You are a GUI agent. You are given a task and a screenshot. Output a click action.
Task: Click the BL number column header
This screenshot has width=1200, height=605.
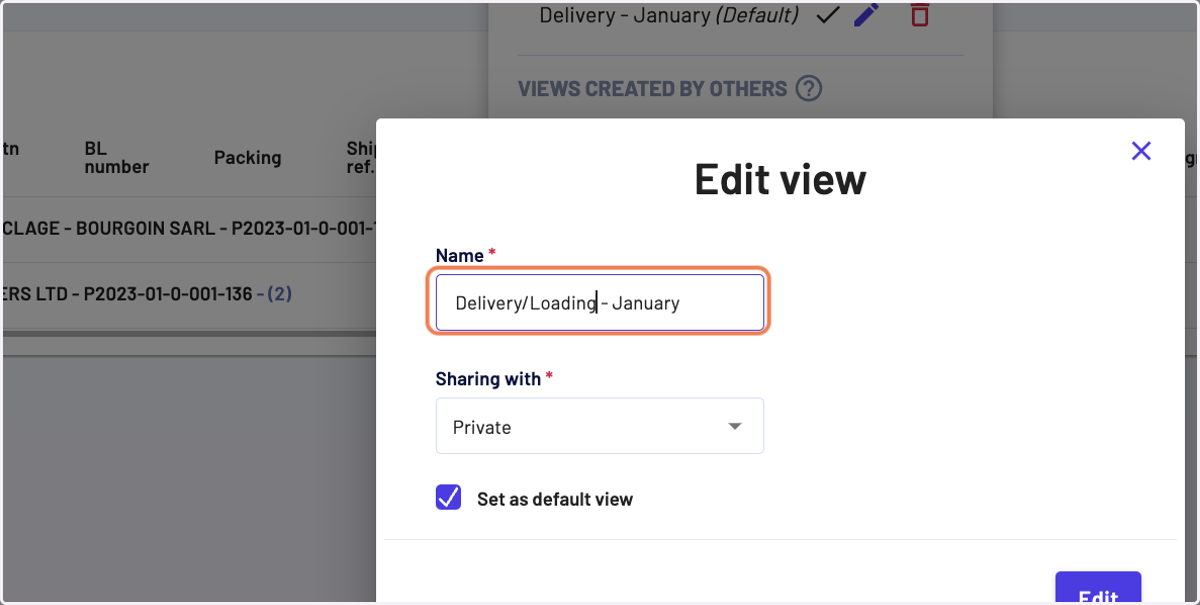point(117,157)
